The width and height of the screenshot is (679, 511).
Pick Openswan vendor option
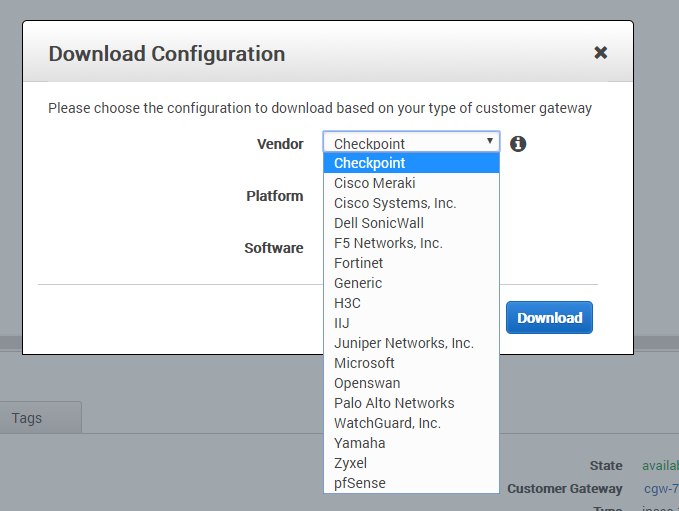(411, 383)
